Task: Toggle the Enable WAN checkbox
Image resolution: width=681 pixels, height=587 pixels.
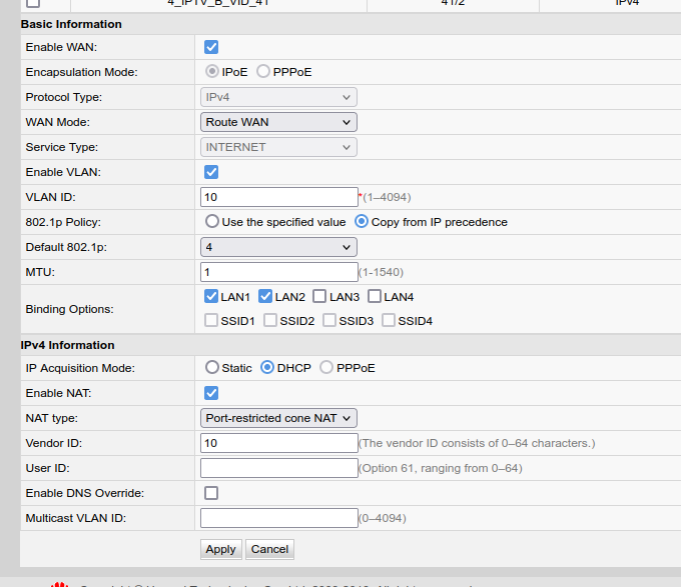Action: [211, 47]
